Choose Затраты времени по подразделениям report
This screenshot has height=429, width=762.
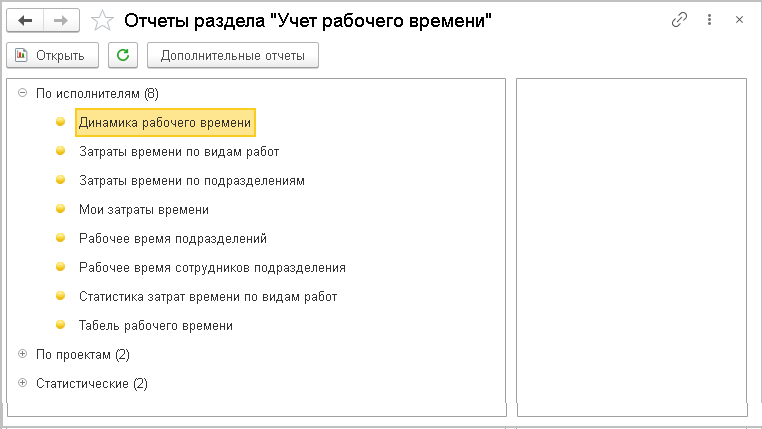[x=191, y=181]
